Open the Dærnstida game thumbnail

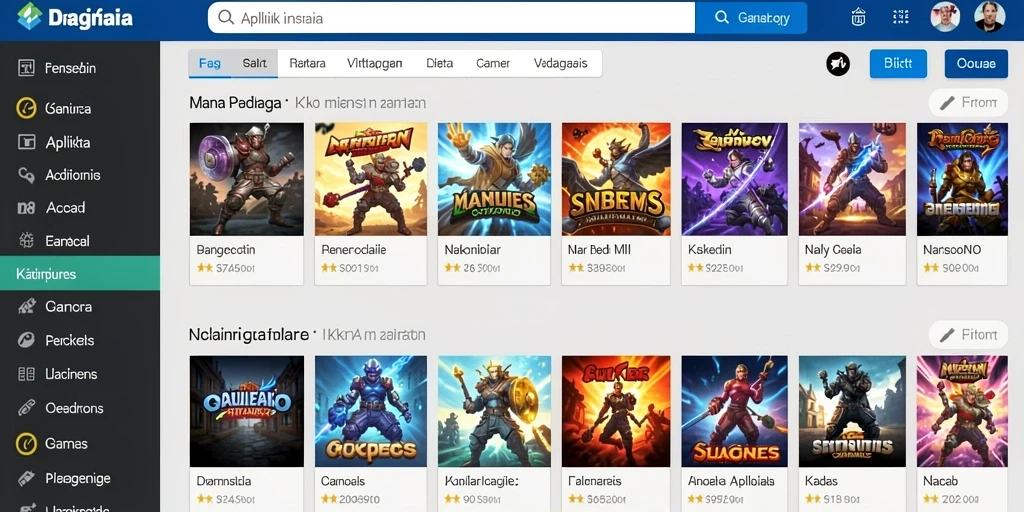[247, 411]
